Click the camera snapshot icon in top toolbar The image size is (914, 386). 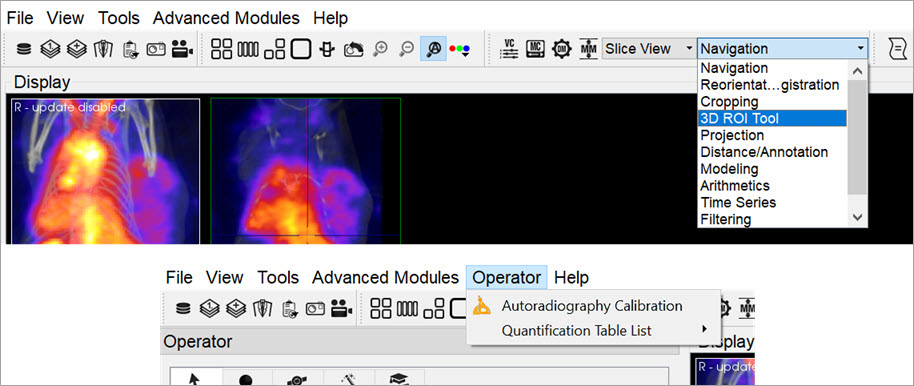point(156,50)
